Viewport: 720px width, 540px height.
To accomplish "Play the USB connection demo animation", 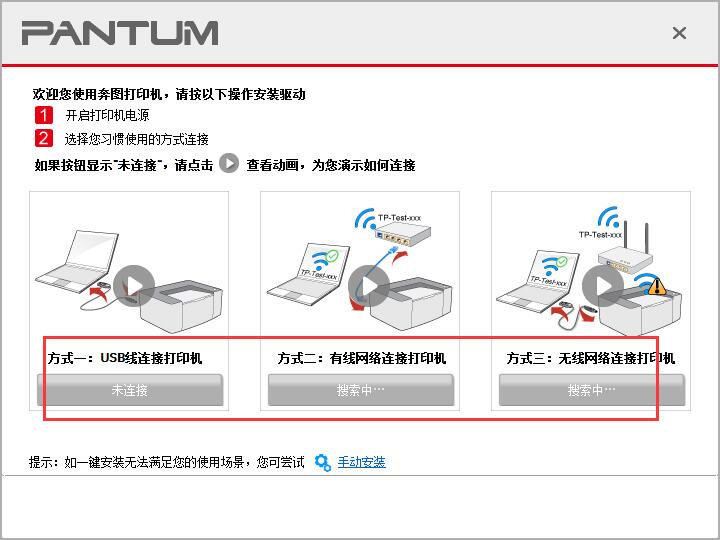I will click(x=134, y=286).
